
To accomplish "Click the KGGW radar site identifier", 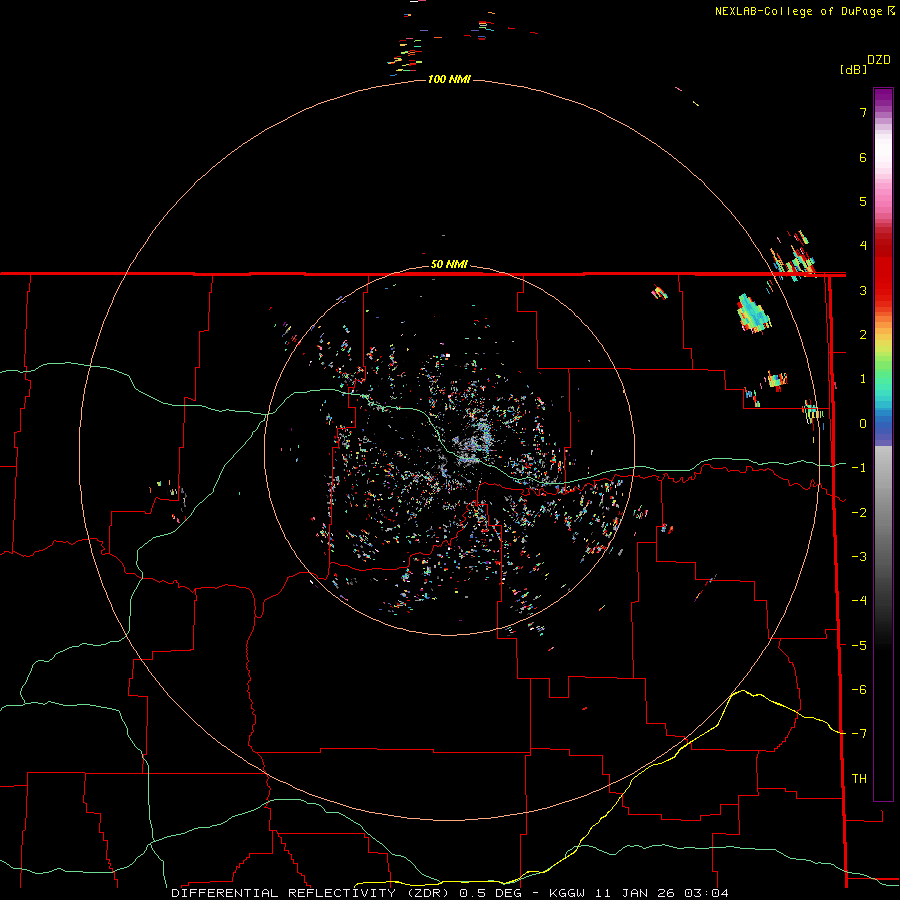I will pos(567,893).
